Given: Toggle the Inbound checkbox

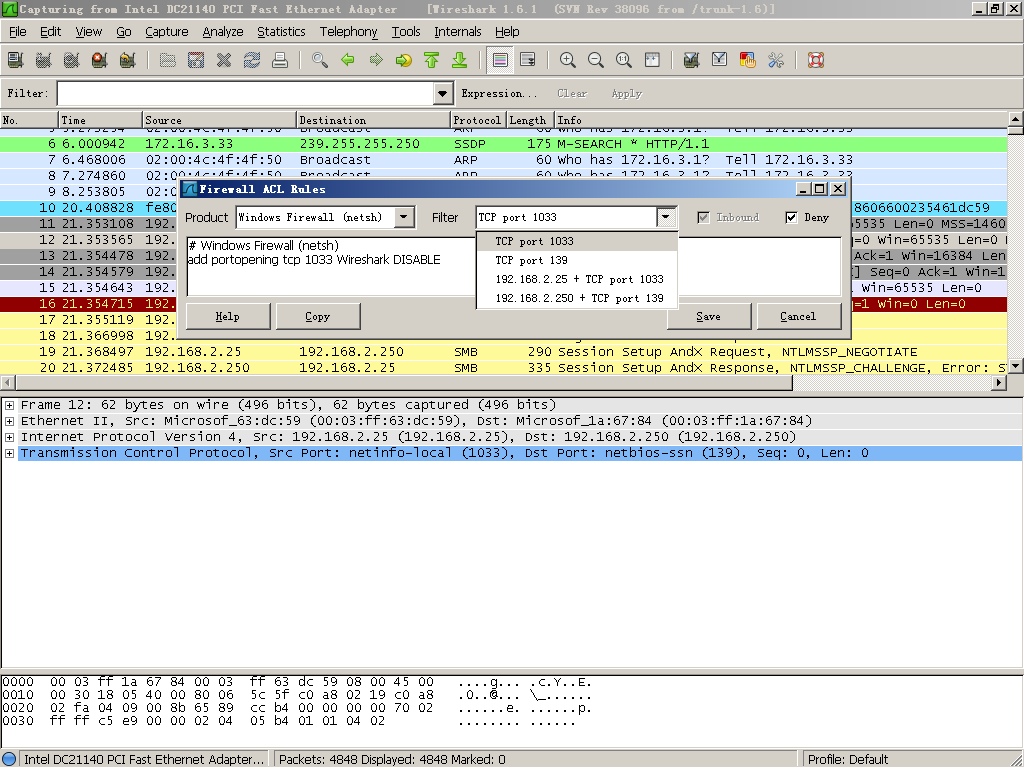Looking at the screenshot, I should 703,217.
